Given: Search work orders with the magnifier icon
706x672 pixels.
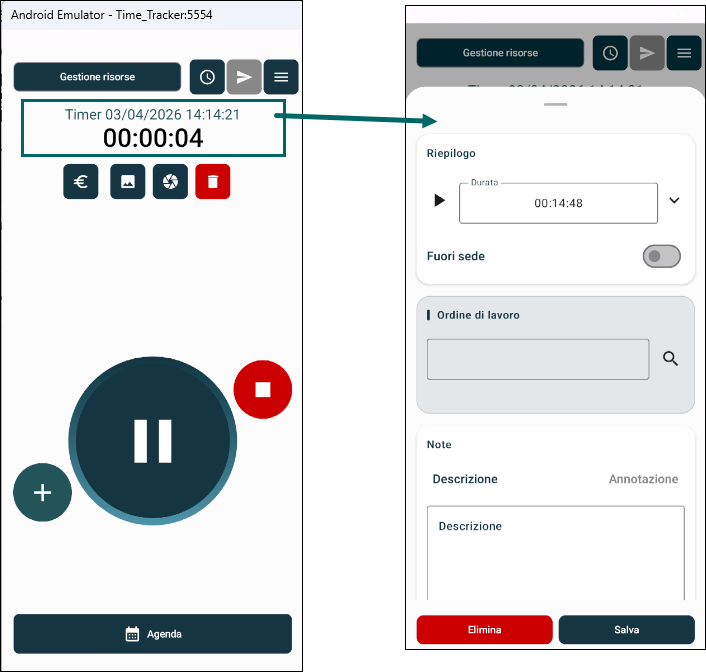Looking at the screenshot, I should click(670, 359).
